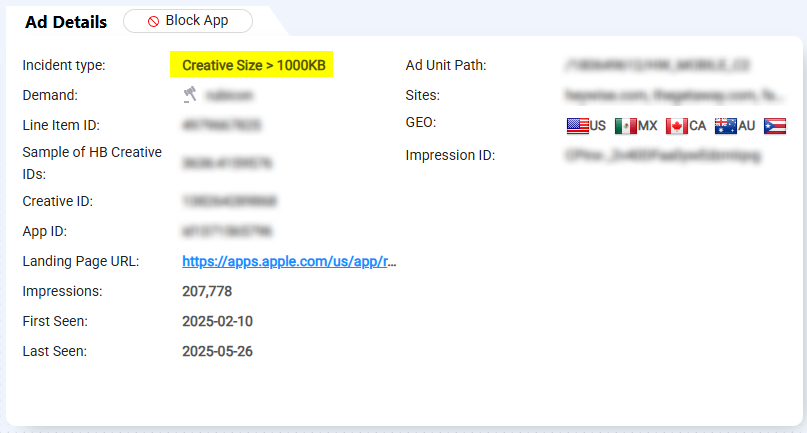This screenshot has height=433, width=807.
Task: Click the blurred Line Item ID value
Action: coord(222,125)
